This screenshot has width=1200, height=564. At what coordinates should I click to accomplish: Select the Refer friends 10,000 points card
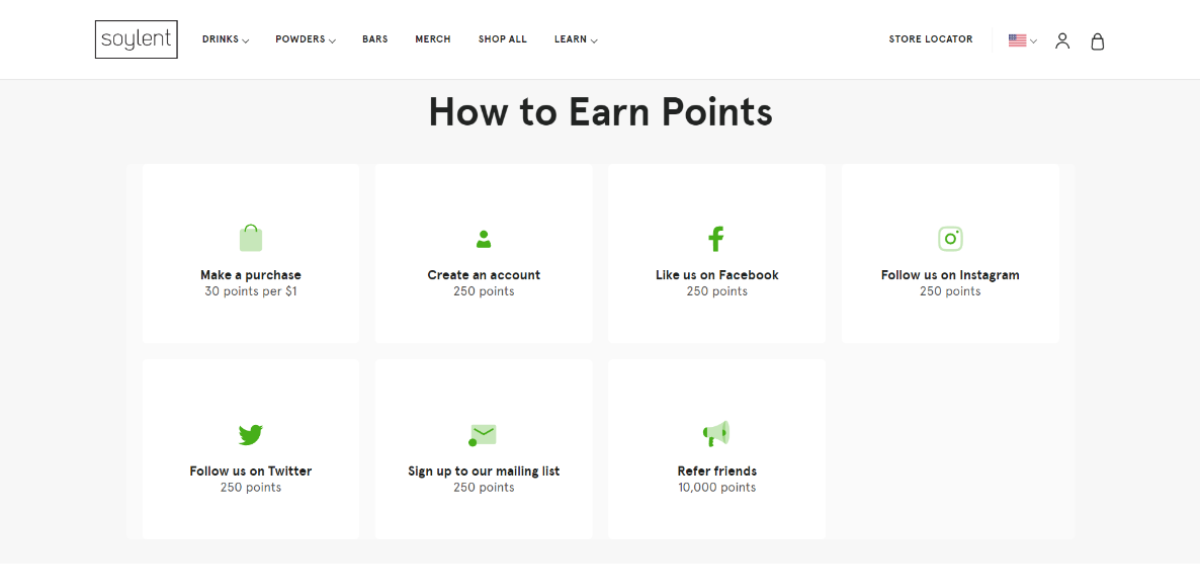pyautogui.click(x=717, y=449)
